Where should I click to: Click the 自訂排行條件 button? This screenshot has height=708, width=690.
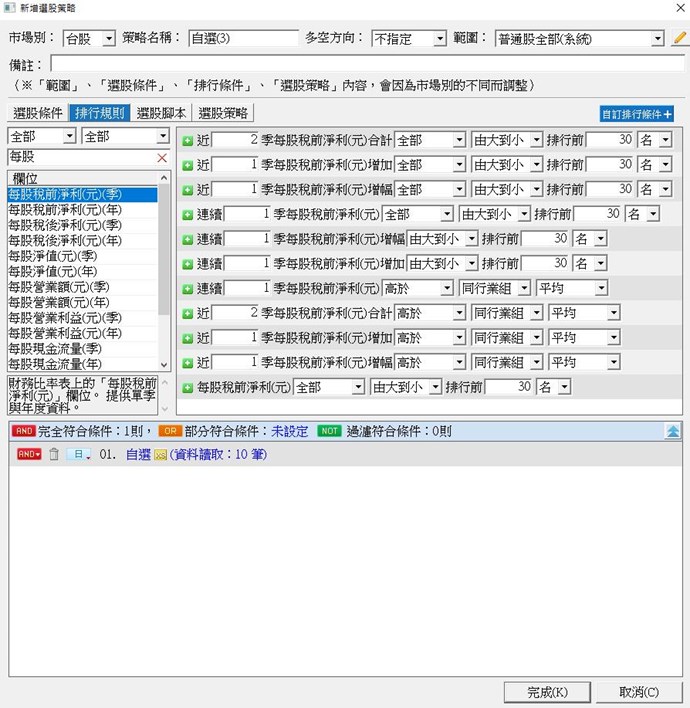tap(636, 114)
